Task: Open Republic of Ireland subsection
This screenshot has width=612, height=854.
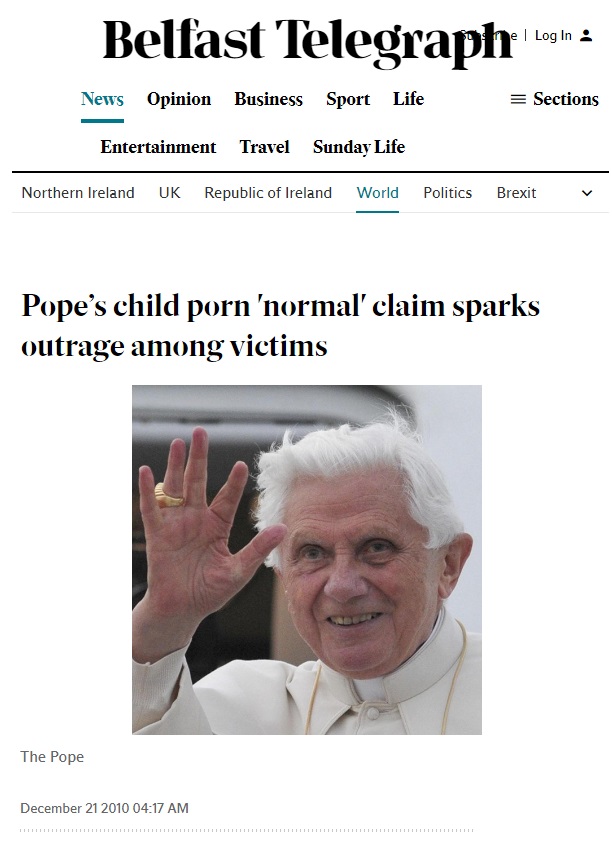Action: click(268, 193)
